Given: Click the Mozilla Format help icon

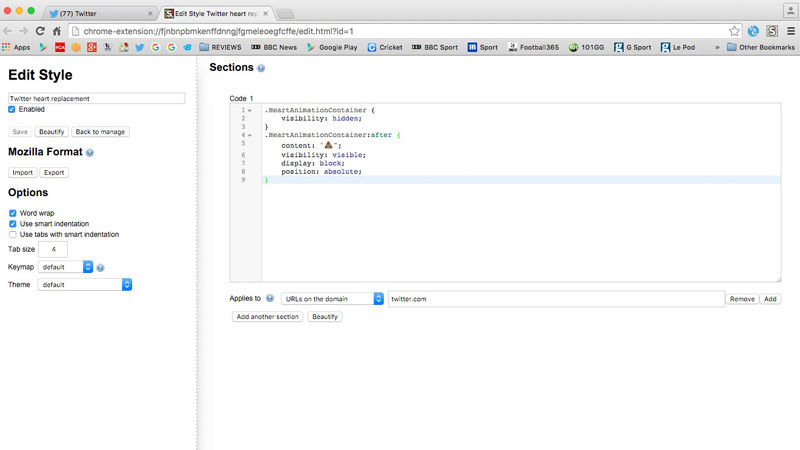Looking at the screenshot, I should (x=90, y=153).
